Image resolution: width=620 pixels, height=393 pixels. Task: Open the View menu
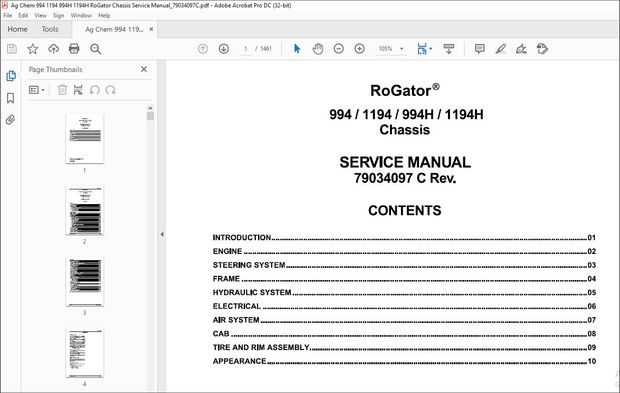pyautogui.click(x=40, y=15)
